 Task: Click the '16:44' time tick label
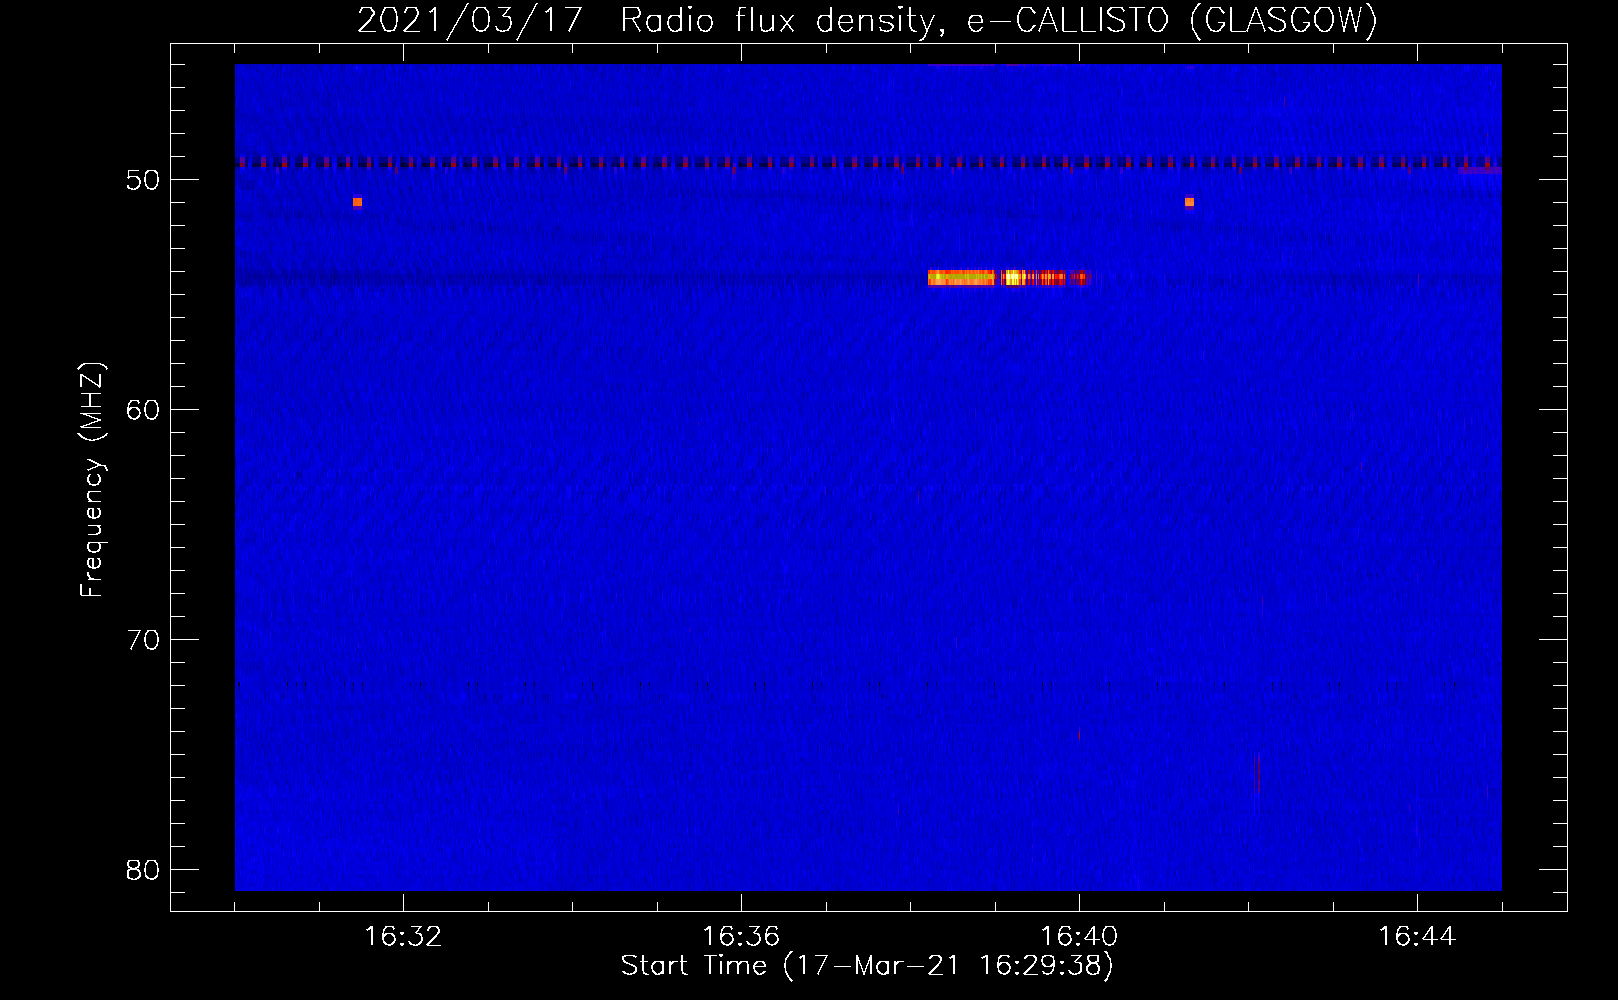1417,937
